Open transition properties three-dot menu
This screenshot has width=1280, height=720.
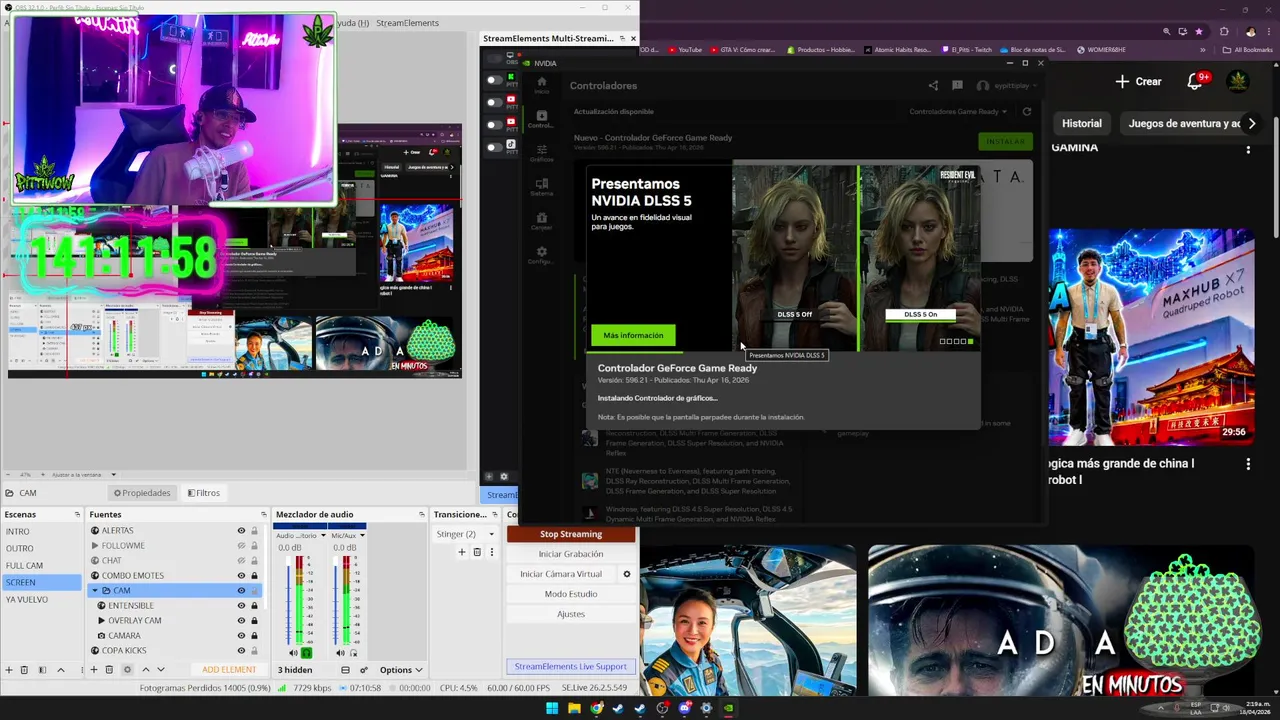coord(491,552)
